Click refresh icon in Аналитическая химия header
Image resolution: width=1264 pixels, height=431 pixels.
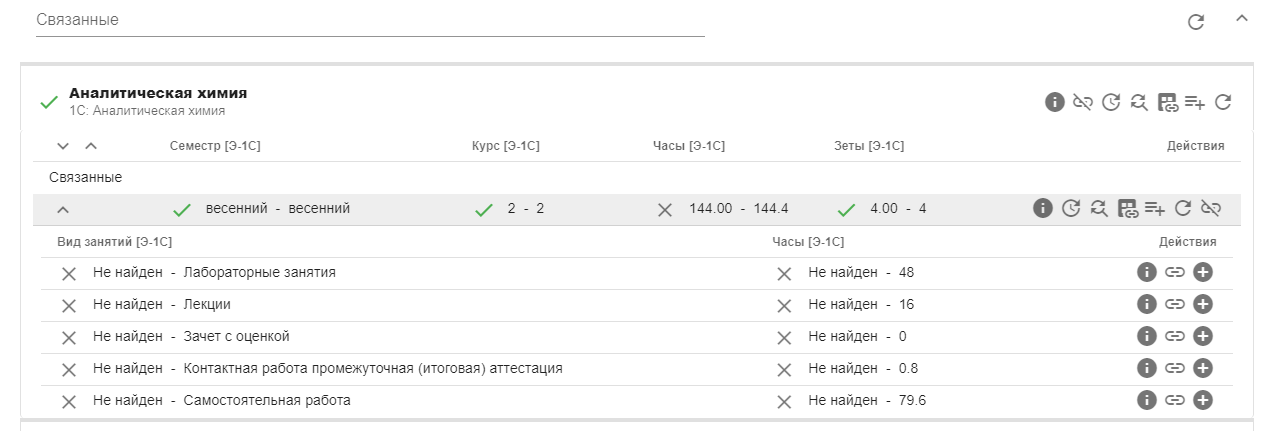tap(1222, 101)
